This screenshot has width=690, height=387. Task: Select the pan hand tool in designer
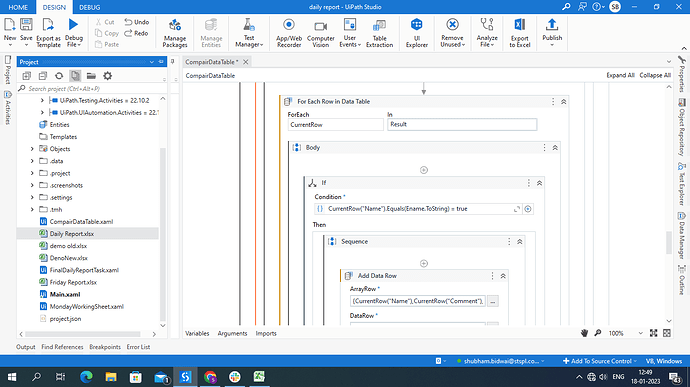(x=584, y=333)
